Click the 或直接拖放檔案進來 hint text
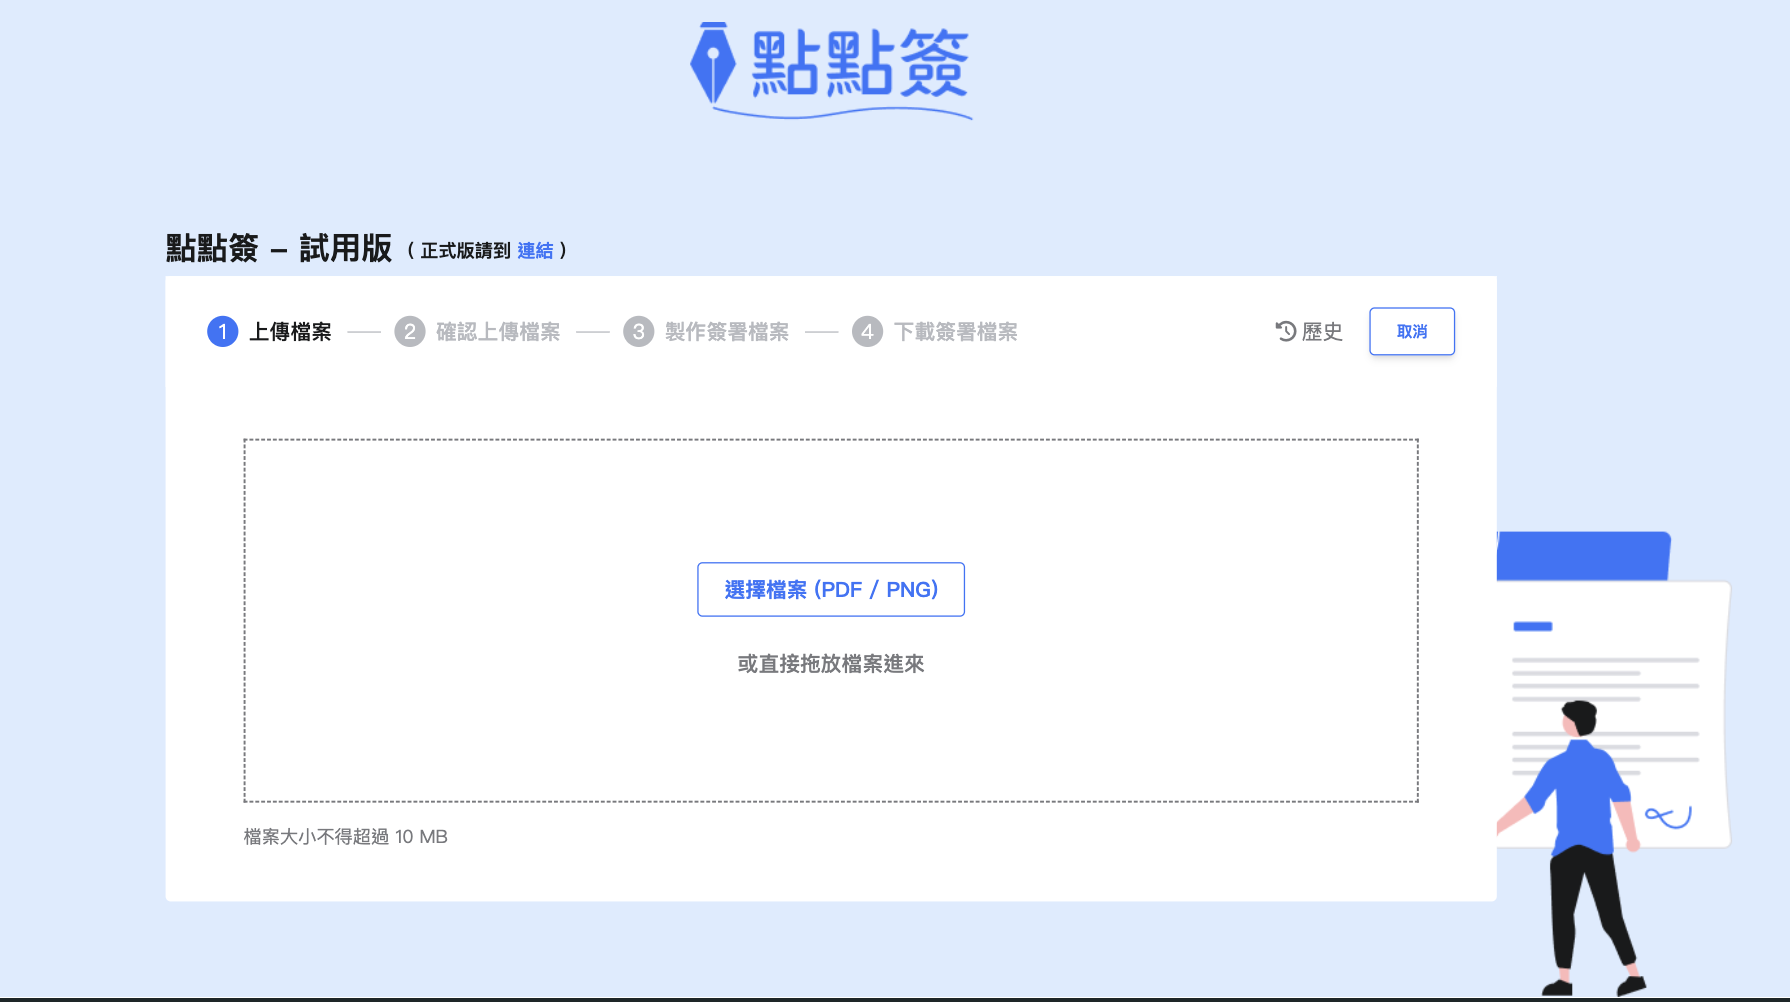Image resolution: width=1790 pixels, height=1002 pixels. coord(831,663)
